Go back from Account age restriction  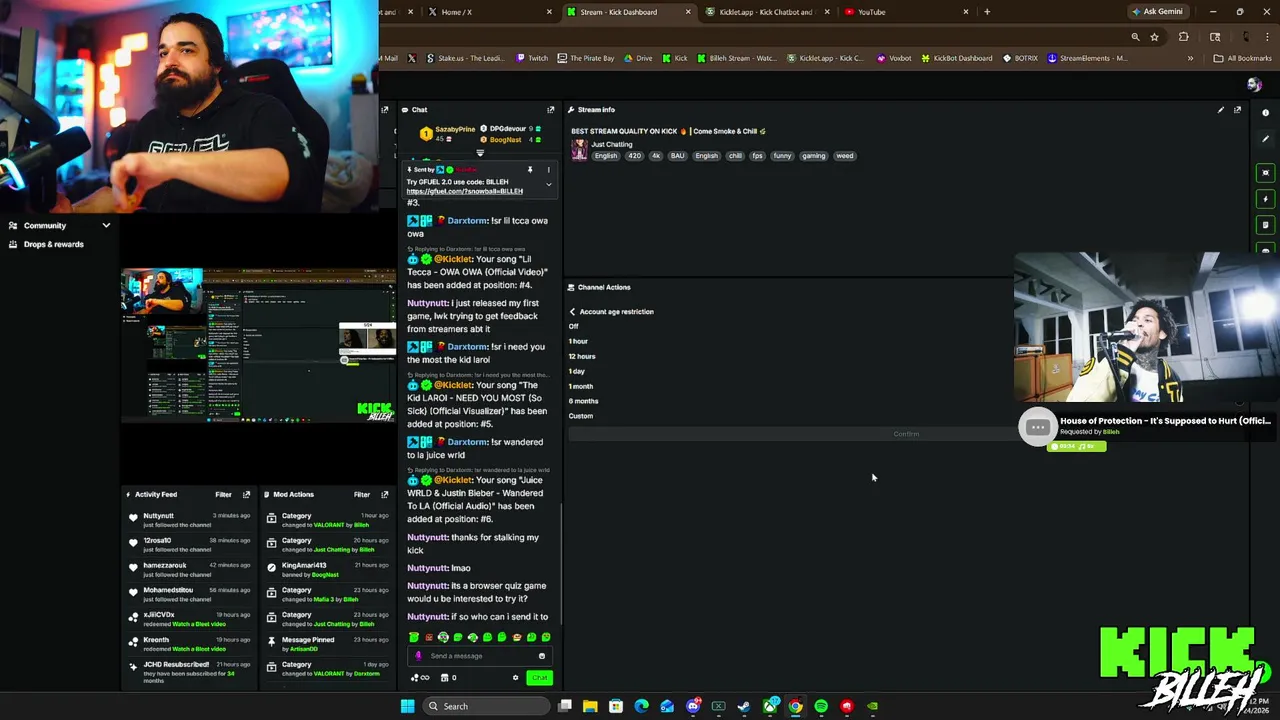coord(572,312)
